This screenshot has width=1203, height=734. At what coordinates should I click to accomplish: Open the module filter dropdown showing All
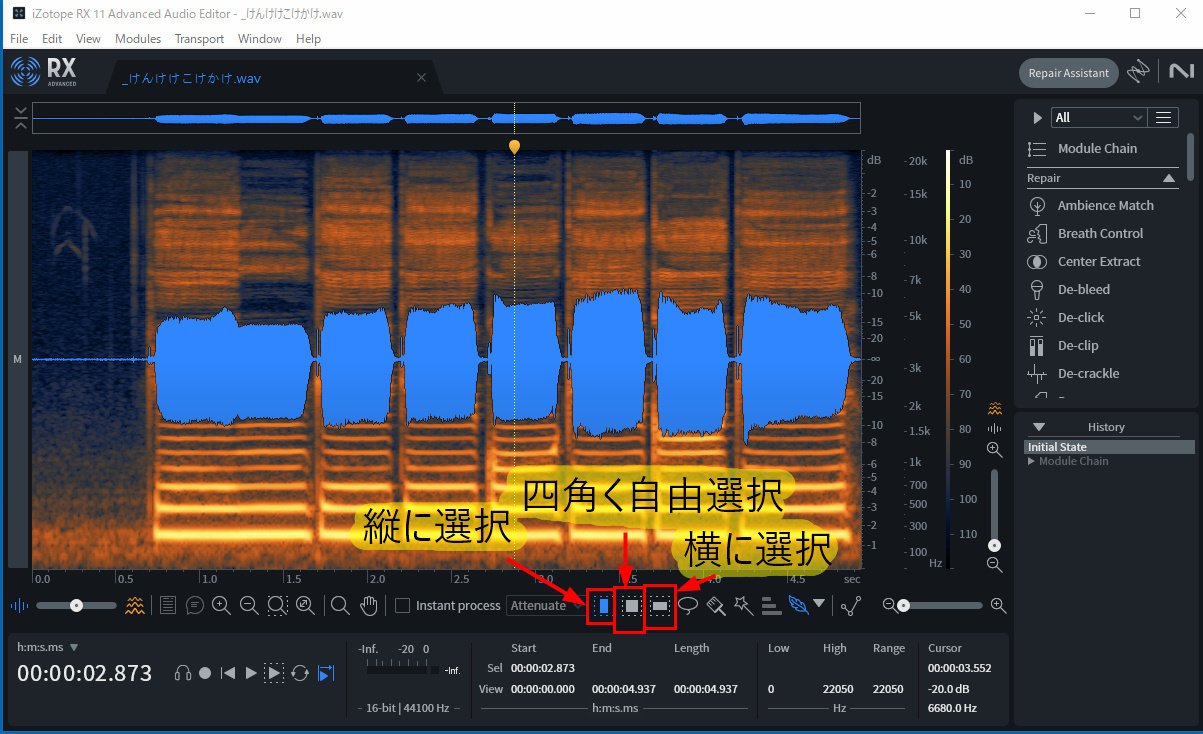pyautogui.click(x=1097, y=117)
